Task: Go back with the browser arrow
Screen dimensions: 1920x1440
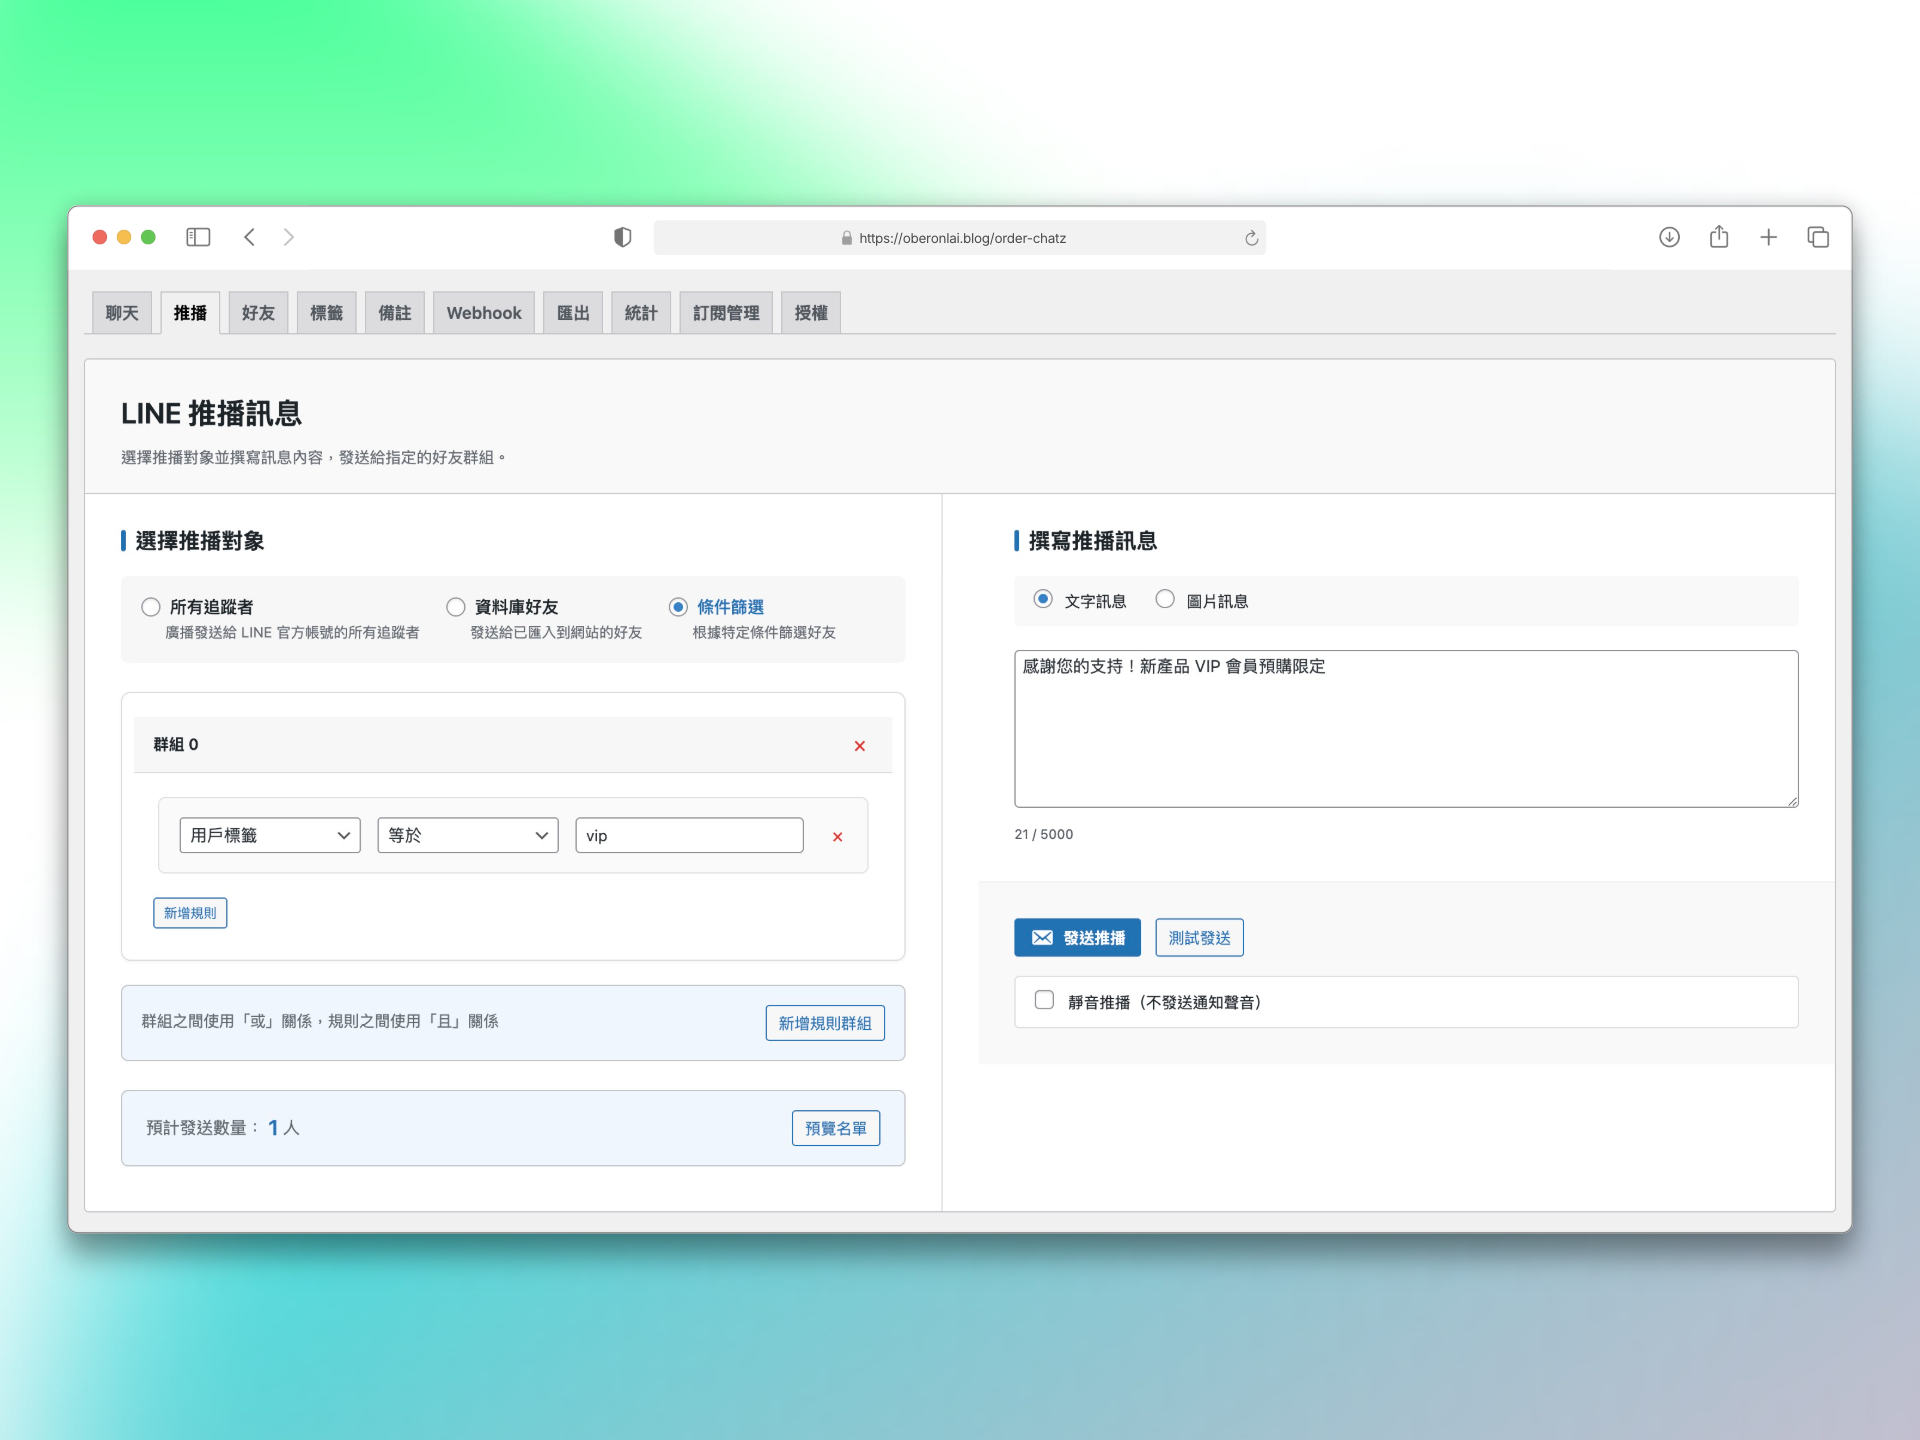Action: click(x=250, y=237)
